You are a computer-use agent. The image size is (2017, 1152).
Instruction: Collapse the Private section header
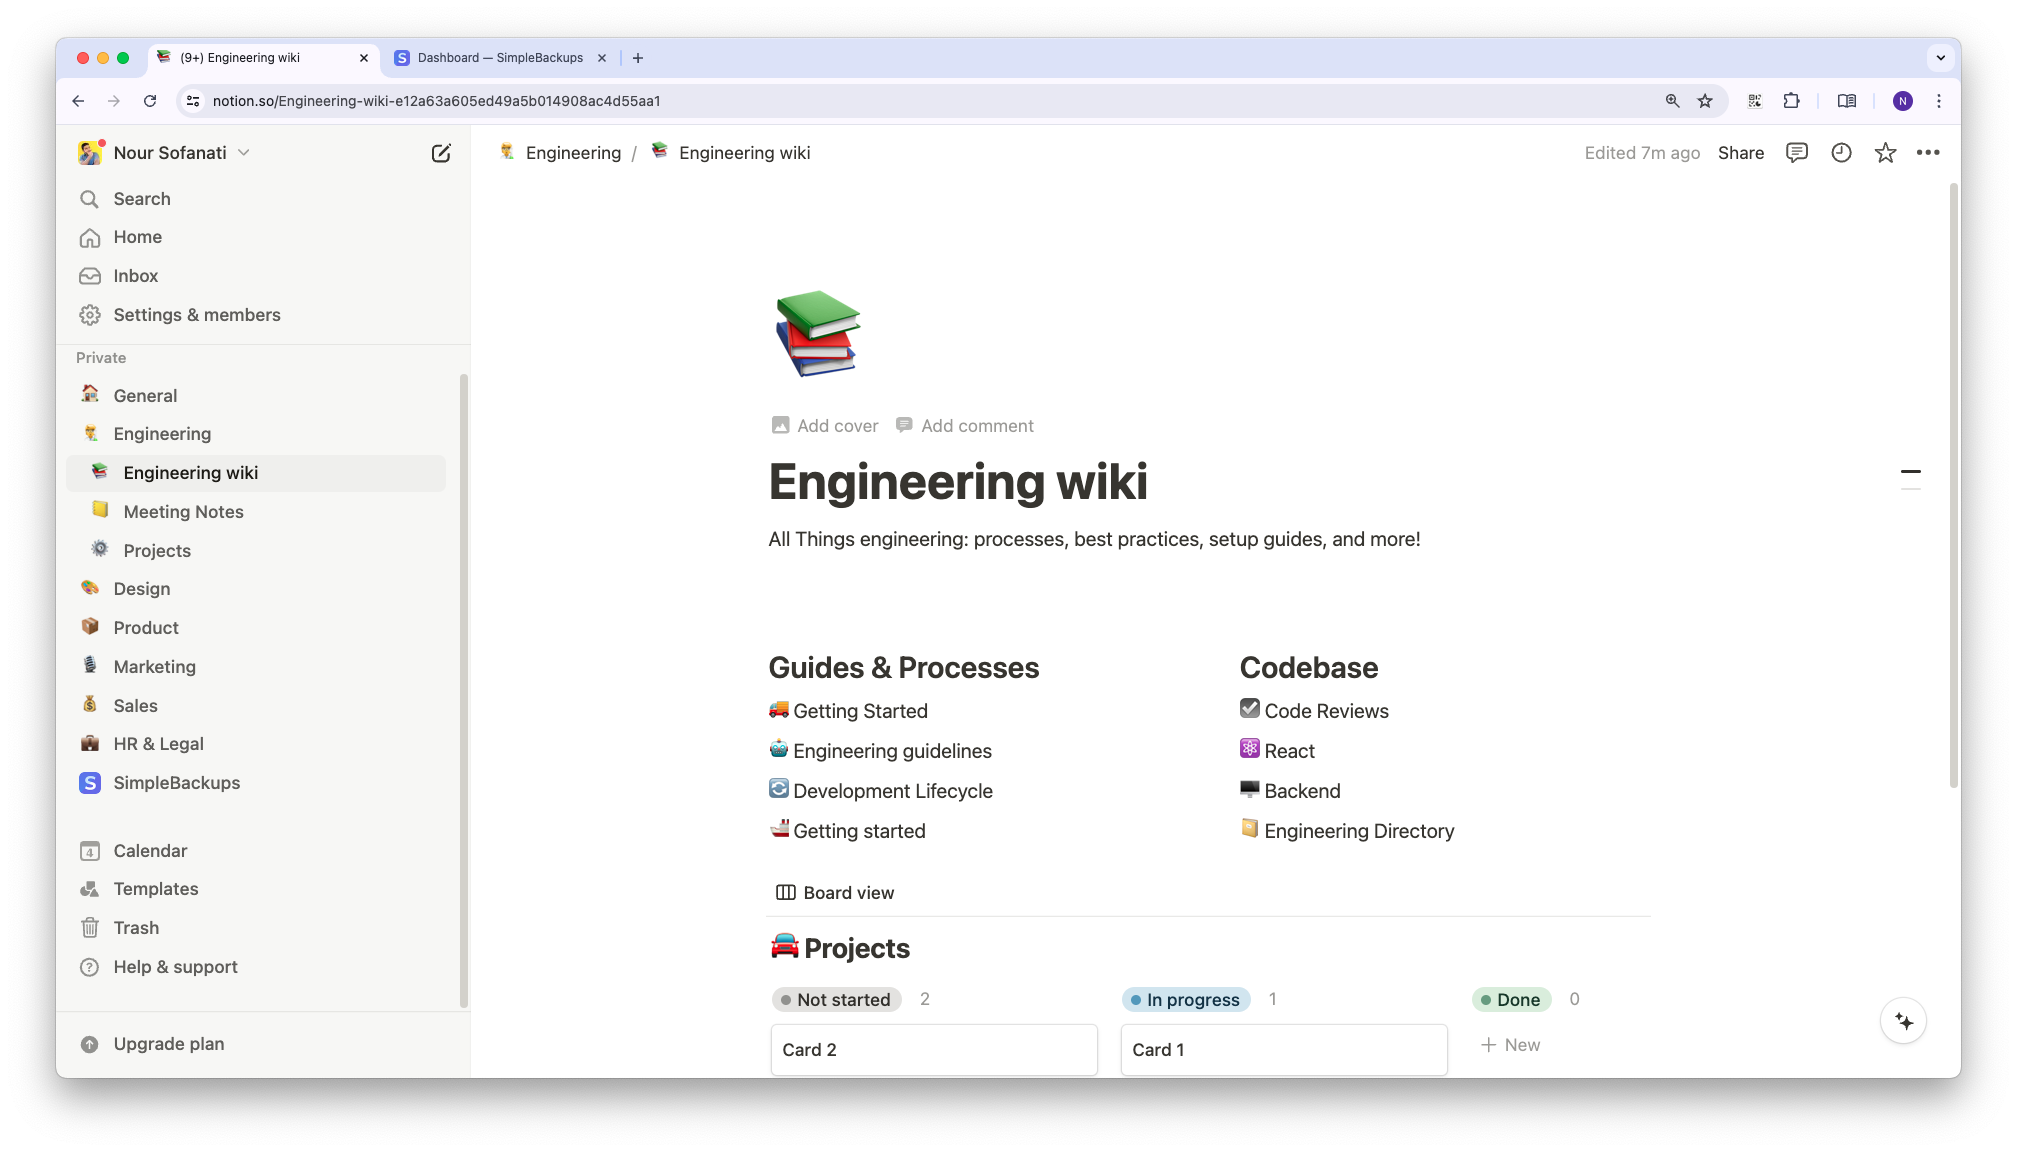click(x=100, y=357)
